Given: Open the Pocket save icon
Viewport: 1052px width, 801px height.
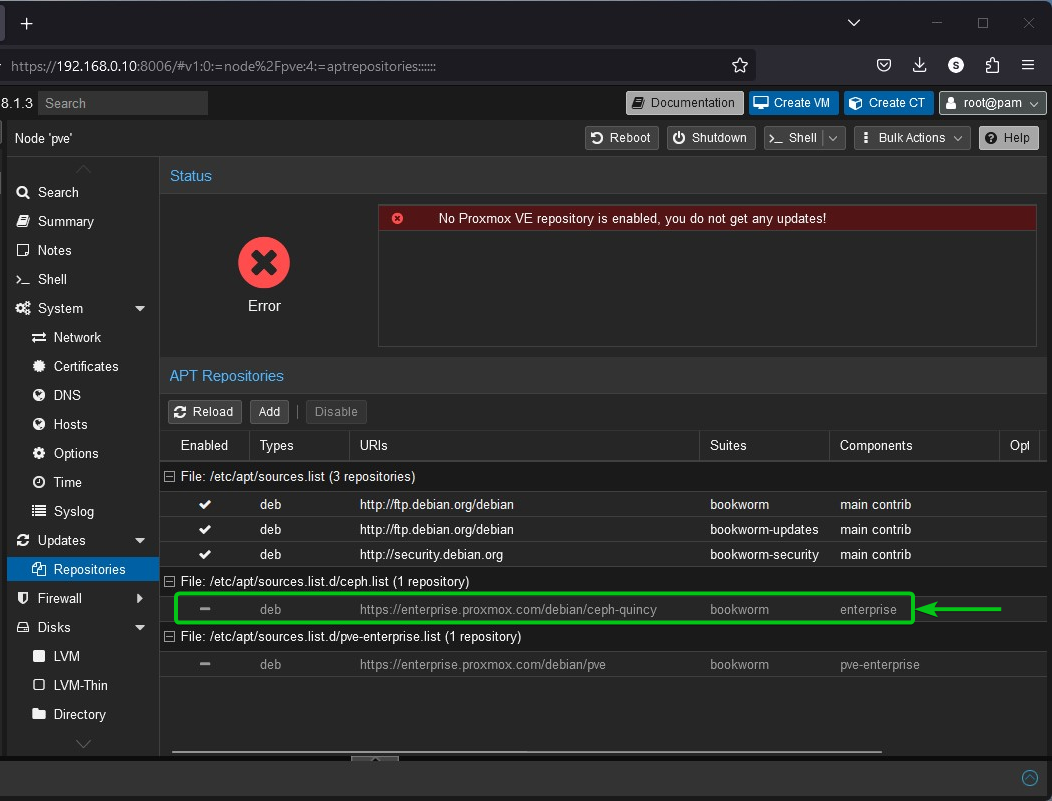Looking at the screenshot, I should (x=884, y=65).
